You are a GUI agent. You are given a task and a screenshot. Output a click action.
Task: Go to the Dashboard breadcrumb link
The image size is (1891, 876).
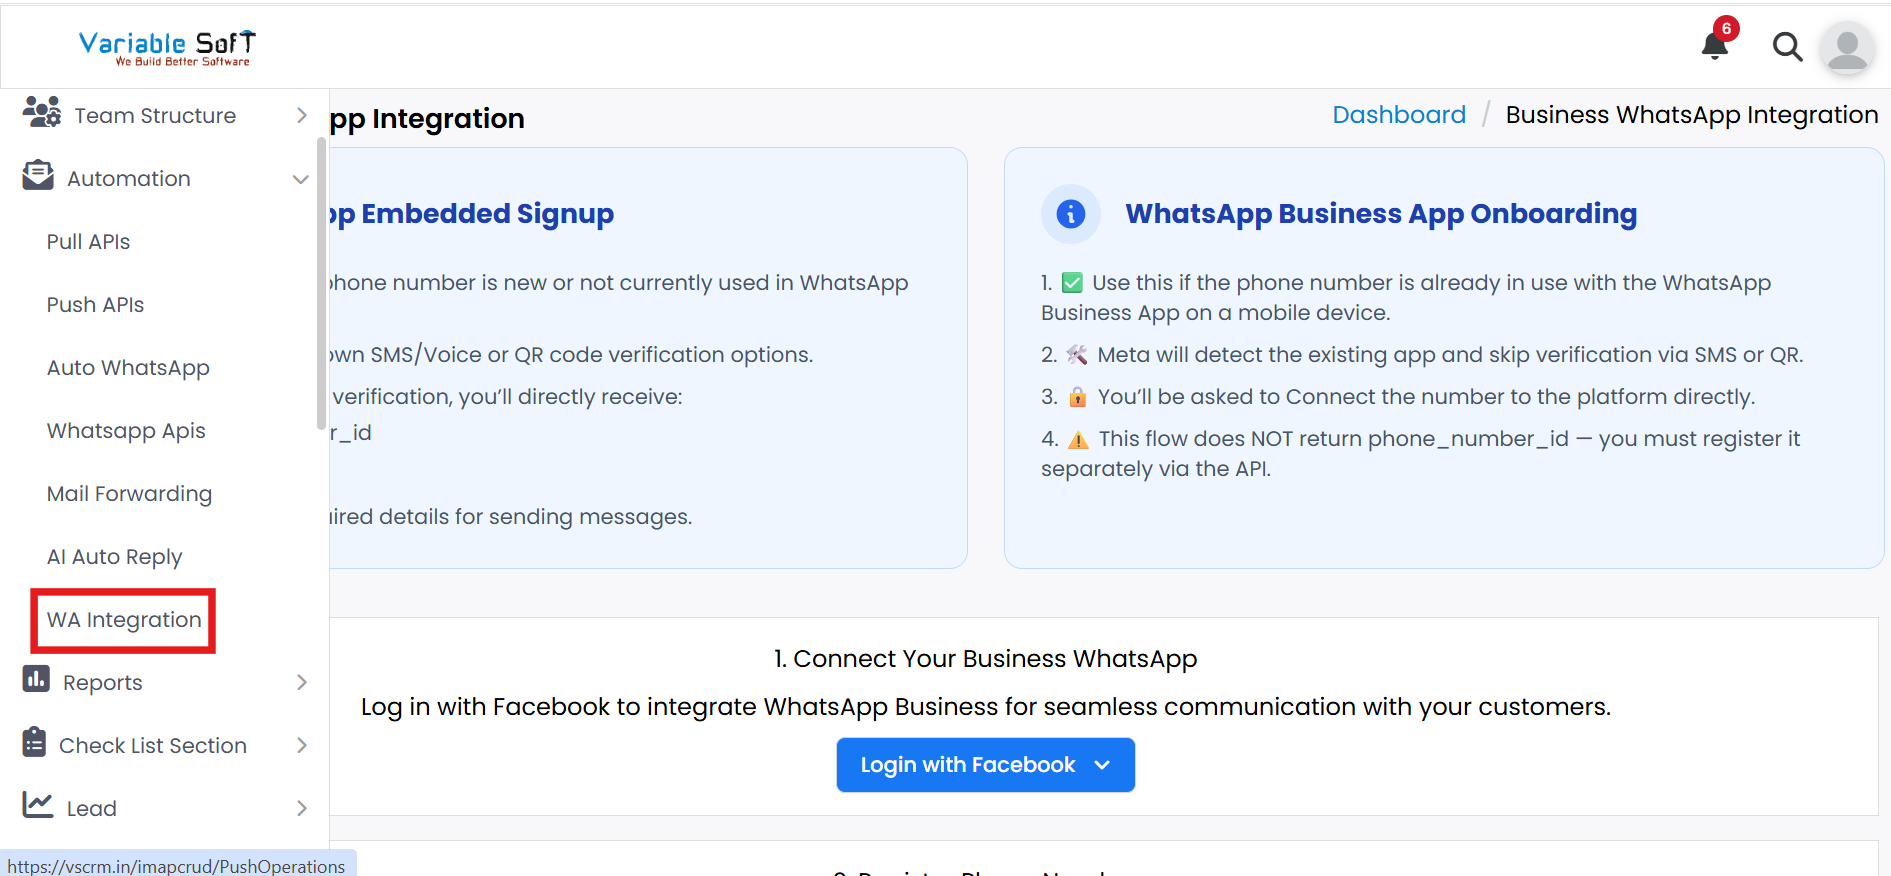pos(1398,115)
